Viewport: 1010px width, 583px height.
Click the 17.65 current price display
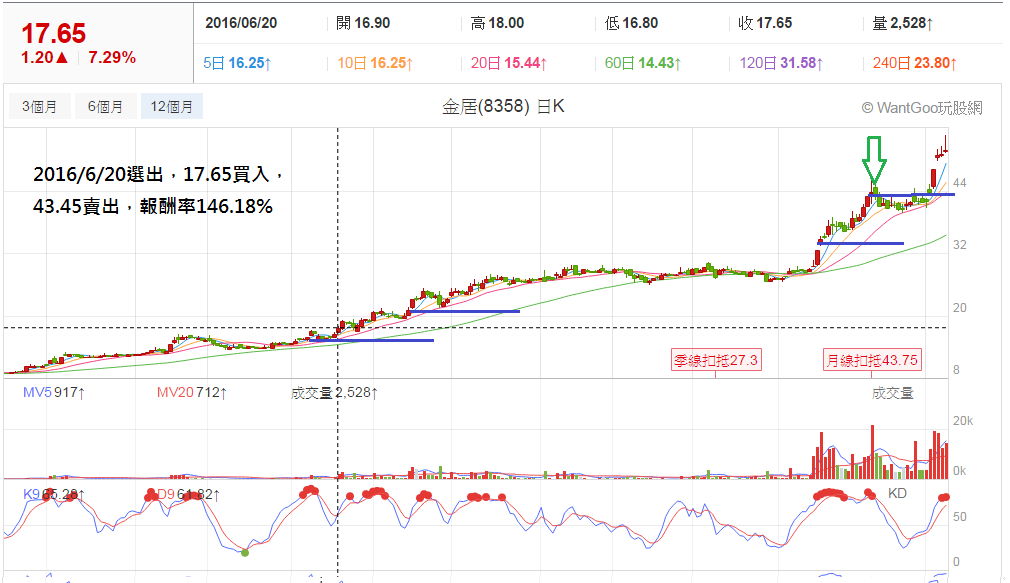click(53, 33)
